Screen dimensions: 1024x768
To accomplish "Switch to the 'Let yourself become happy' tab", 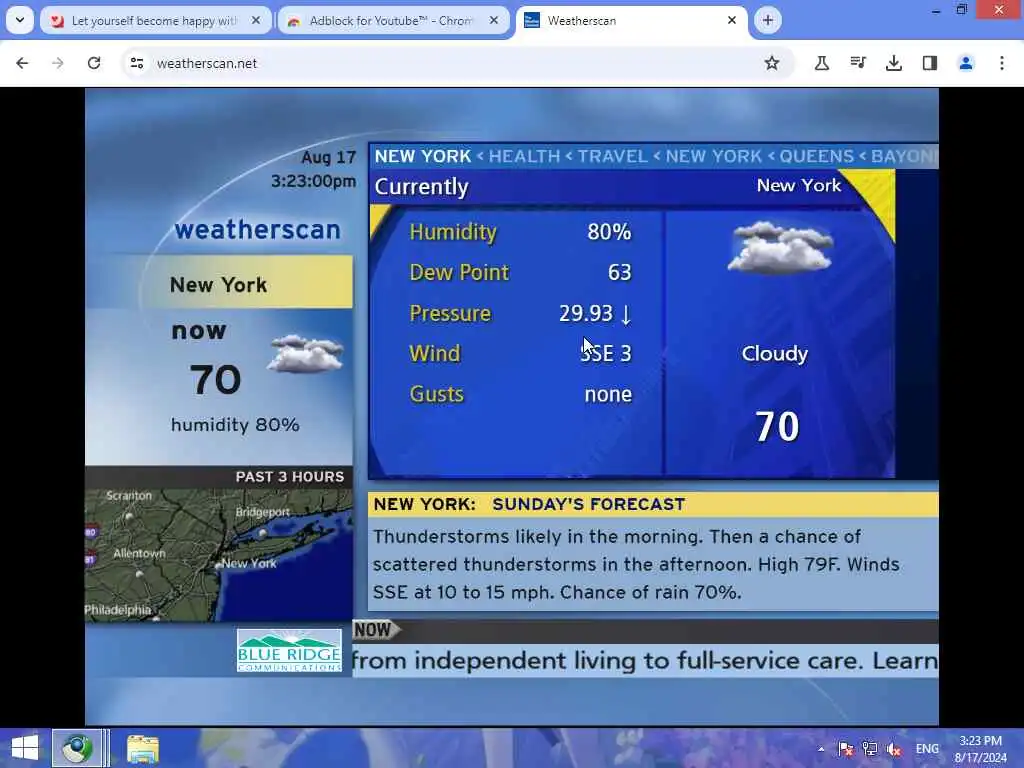I will click(154, 21).
